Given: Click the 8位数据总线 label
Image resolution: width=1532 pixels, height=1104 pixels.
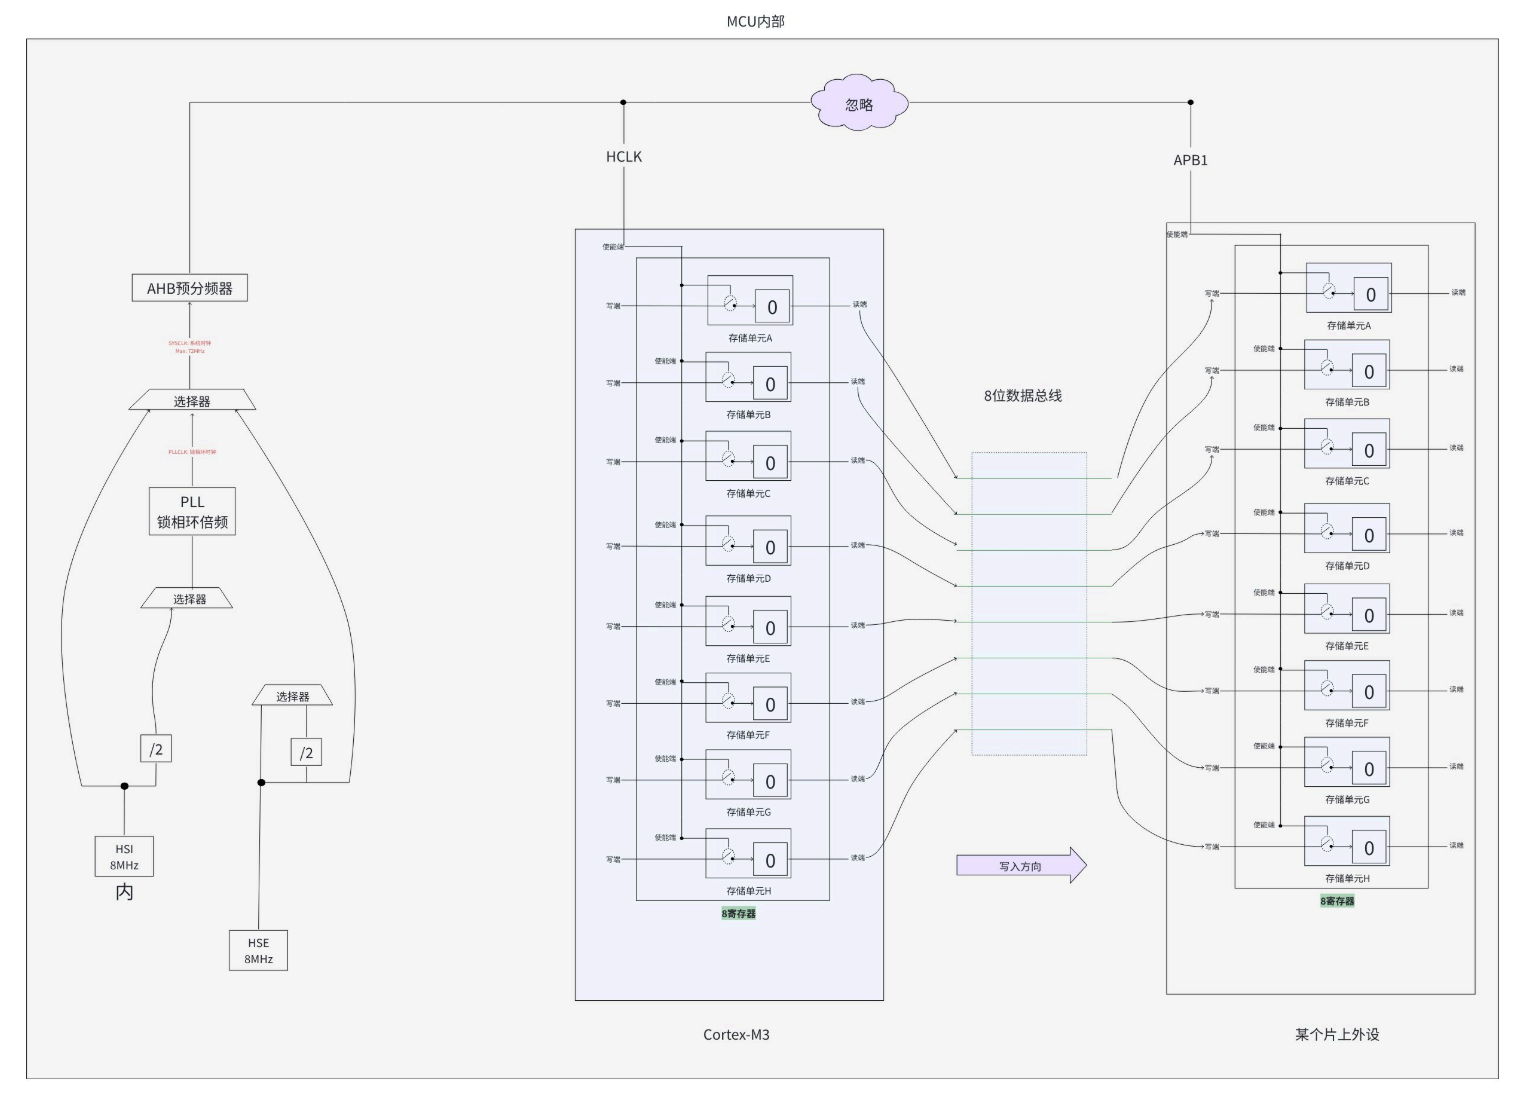Looking at the screenshot, I should point(1022,395).
